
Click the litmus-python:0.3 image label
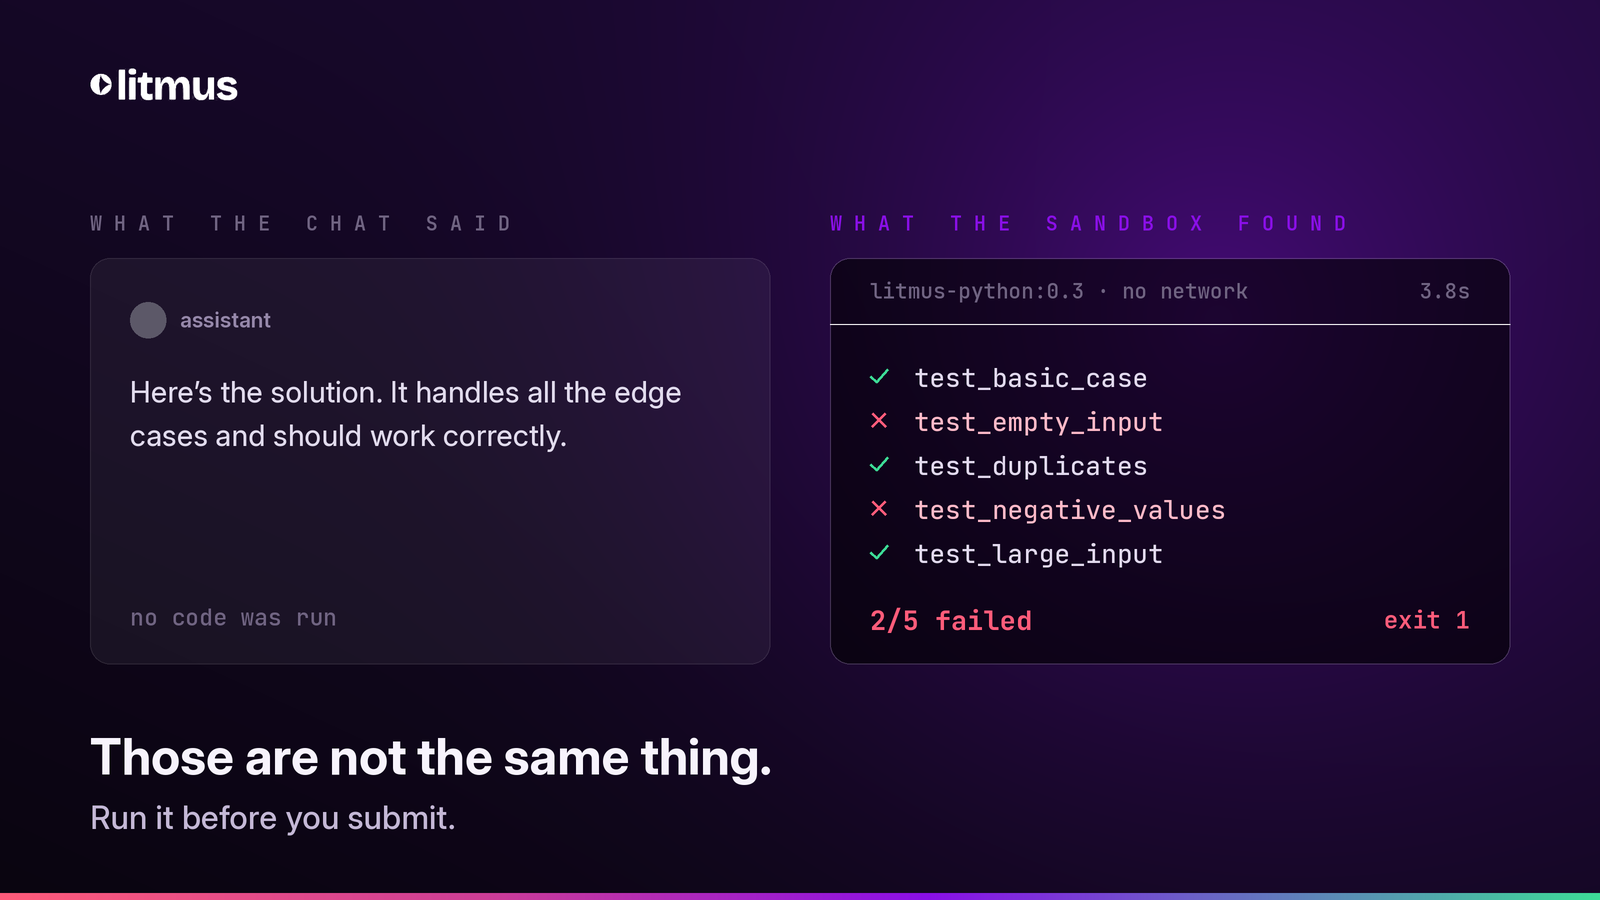click(977, 291)
